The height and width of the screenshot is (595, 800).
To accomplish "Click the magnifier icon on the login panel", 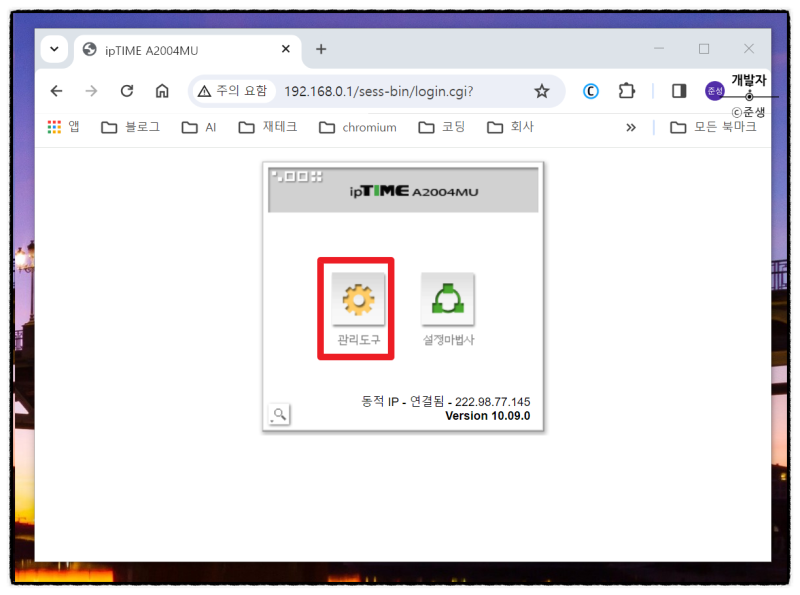I will (279, 414).
